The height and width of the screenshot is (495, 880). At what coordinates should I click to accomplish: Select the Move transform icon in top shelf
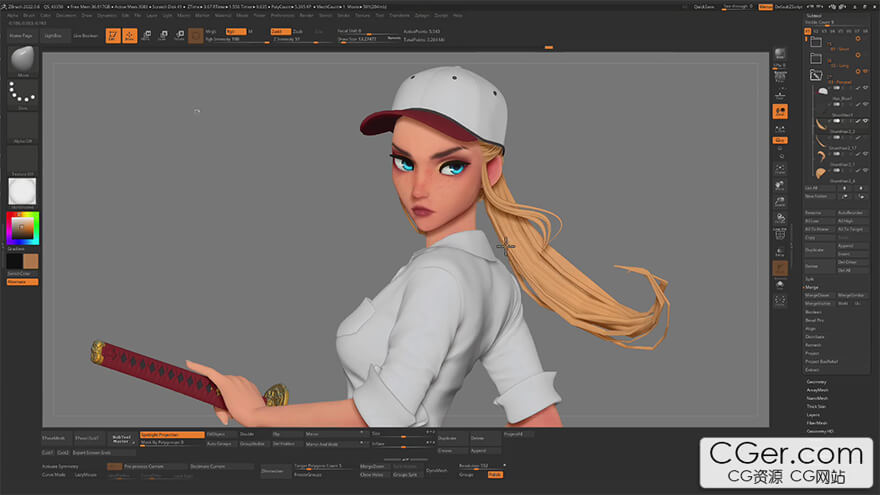146,35
